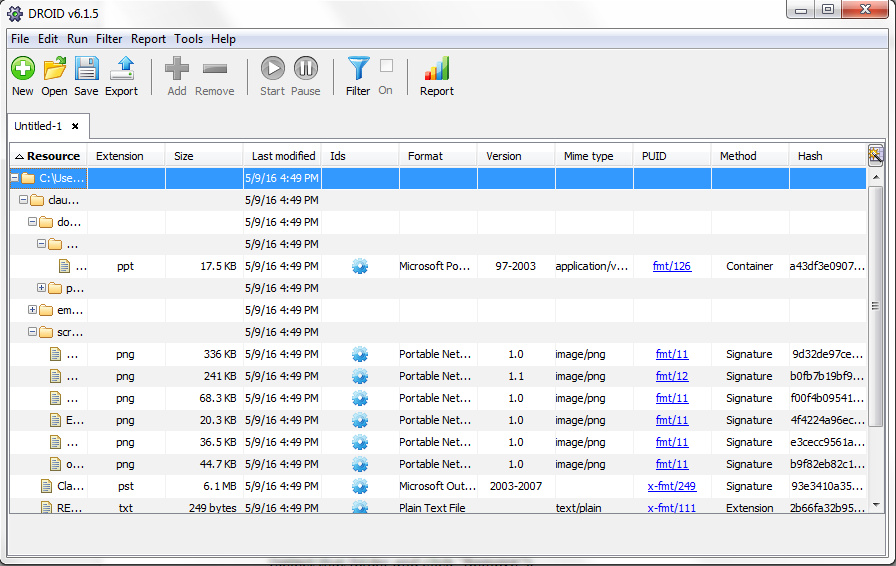Select the o... png file's document icon
The image size is (896, 566).
point(55,464)
